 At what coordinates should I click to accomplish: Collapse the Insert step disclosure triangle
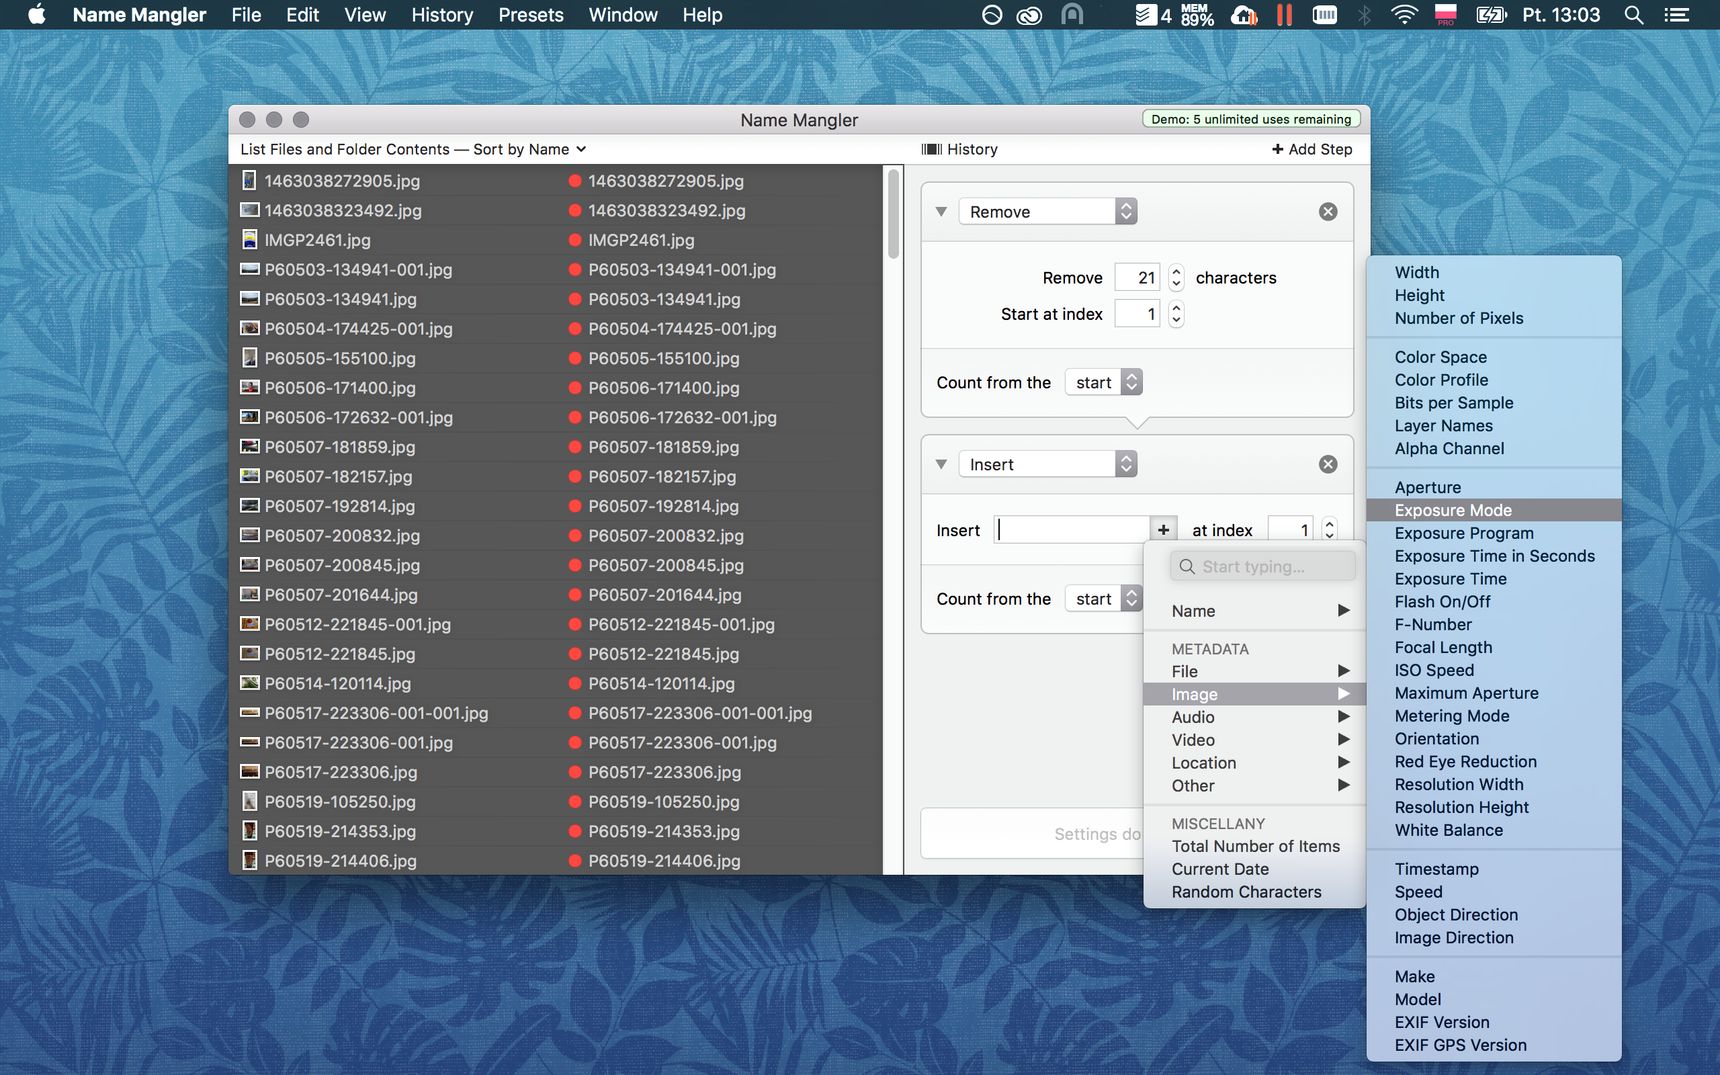[941, 464]
